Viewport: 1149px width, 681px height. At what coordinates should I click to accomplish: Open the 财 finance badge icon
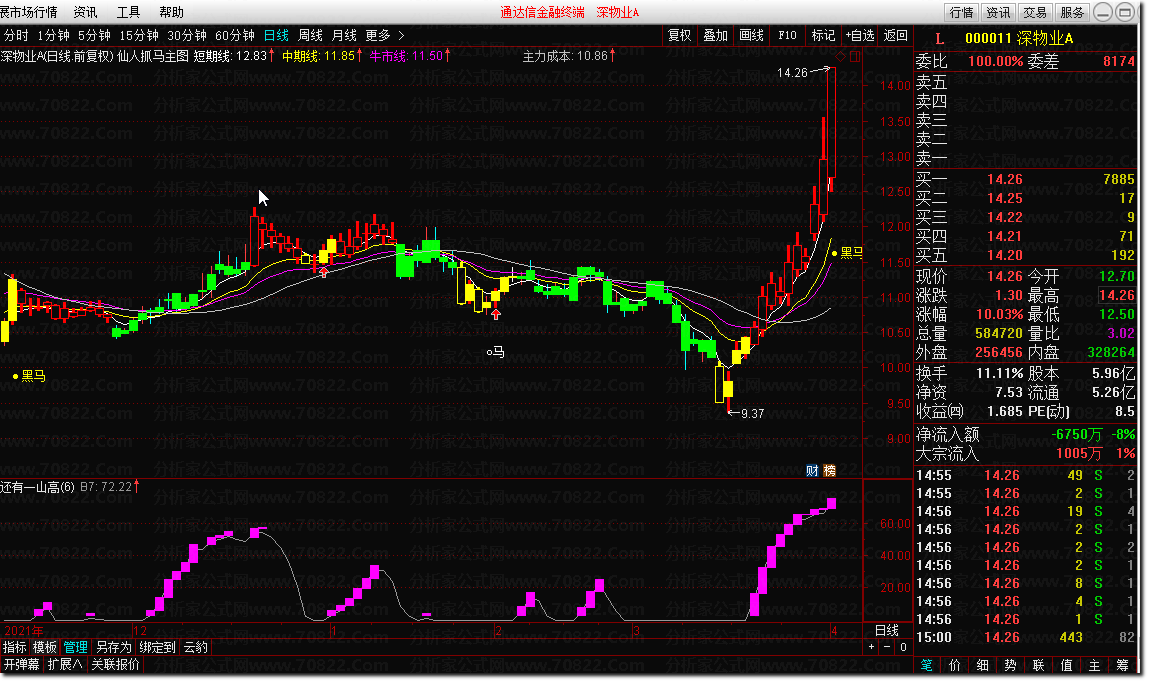tap(812, 471)
